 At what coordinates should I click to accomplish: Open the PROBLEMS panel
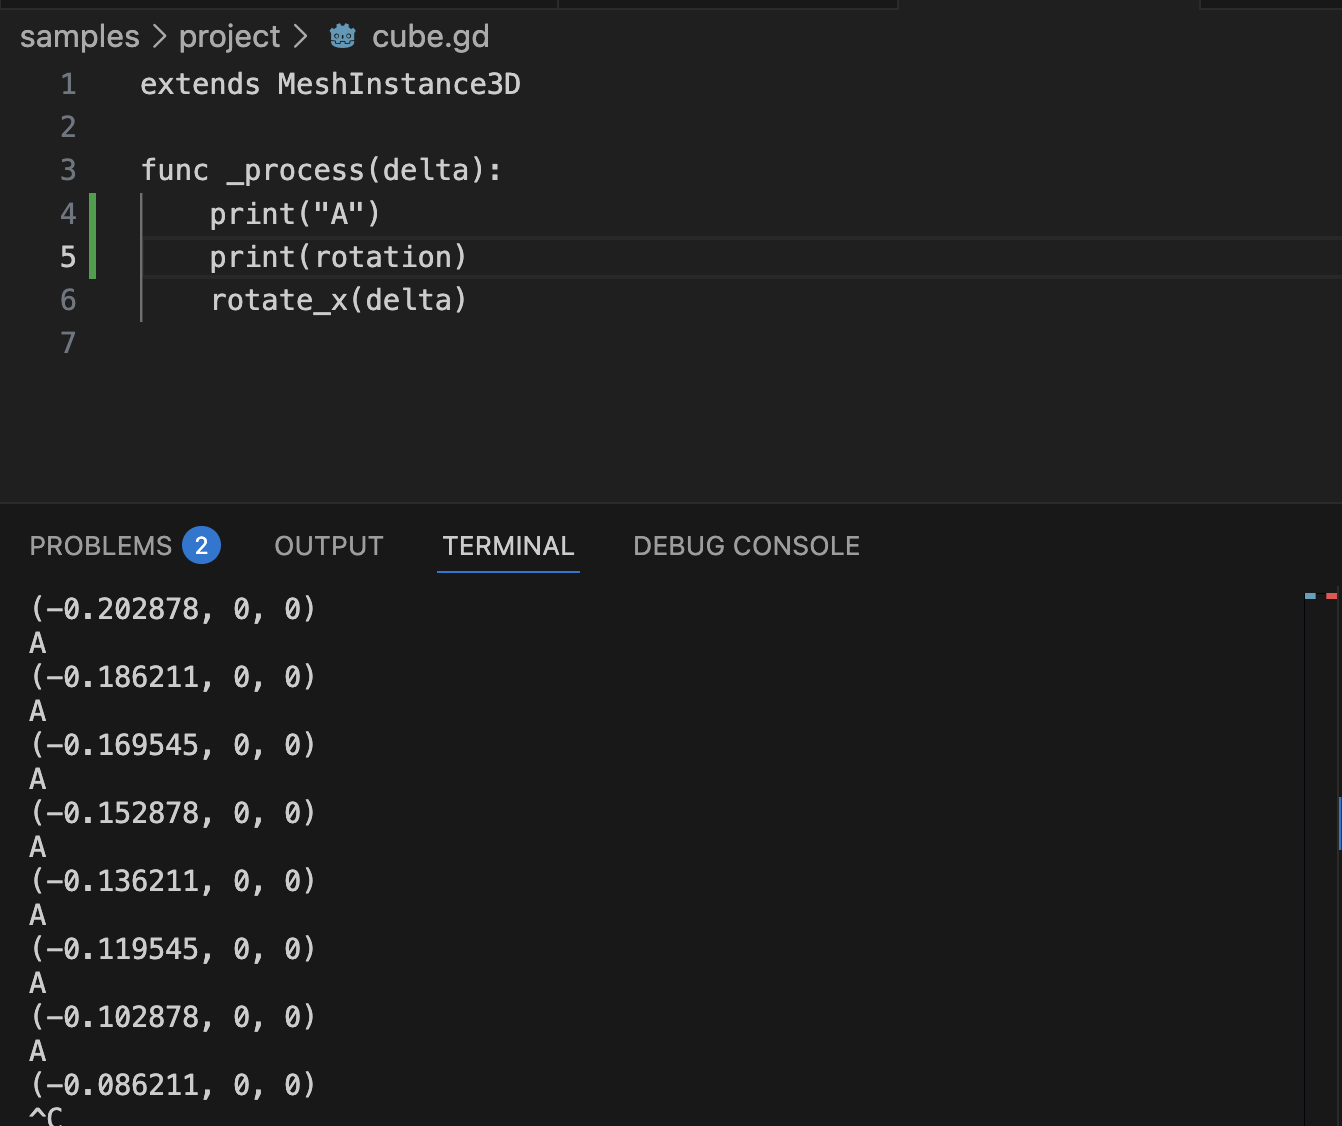pos(100,545)
